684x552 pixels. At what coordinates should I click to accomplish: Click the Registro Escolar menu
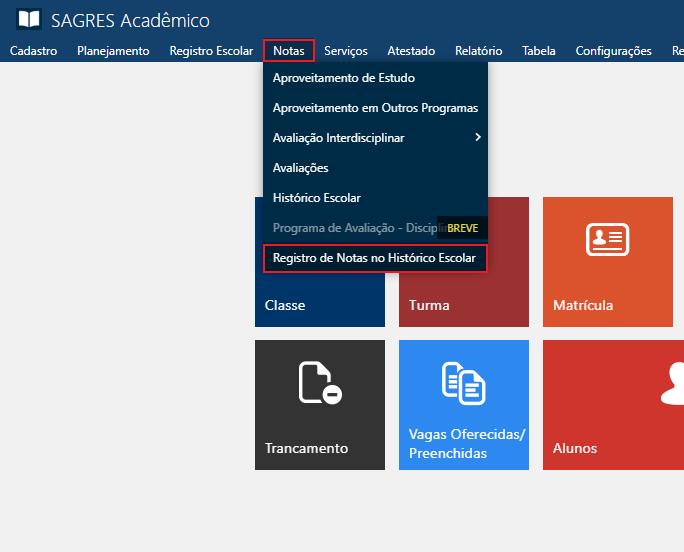211,51
